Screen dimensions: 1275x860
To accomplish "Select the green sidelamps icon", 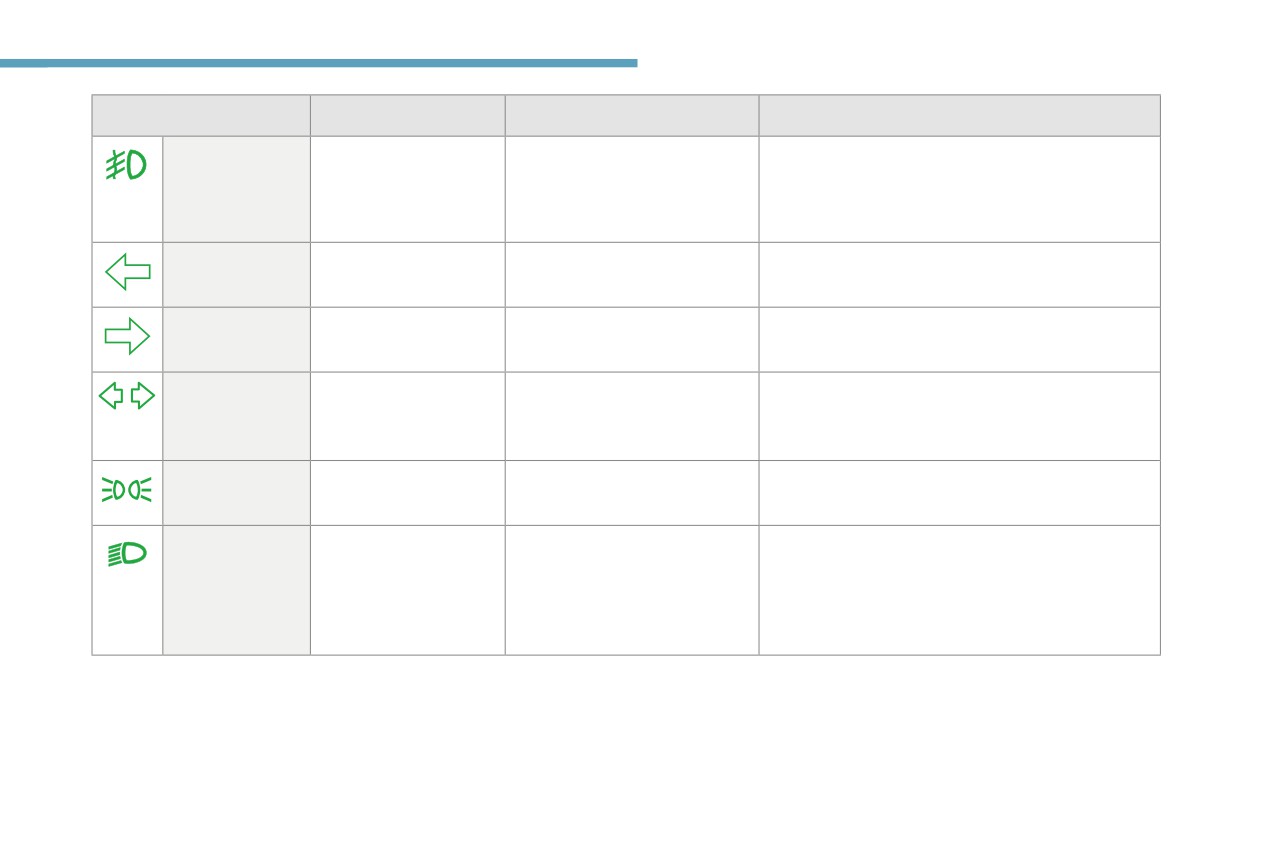I will click(127, 489).
